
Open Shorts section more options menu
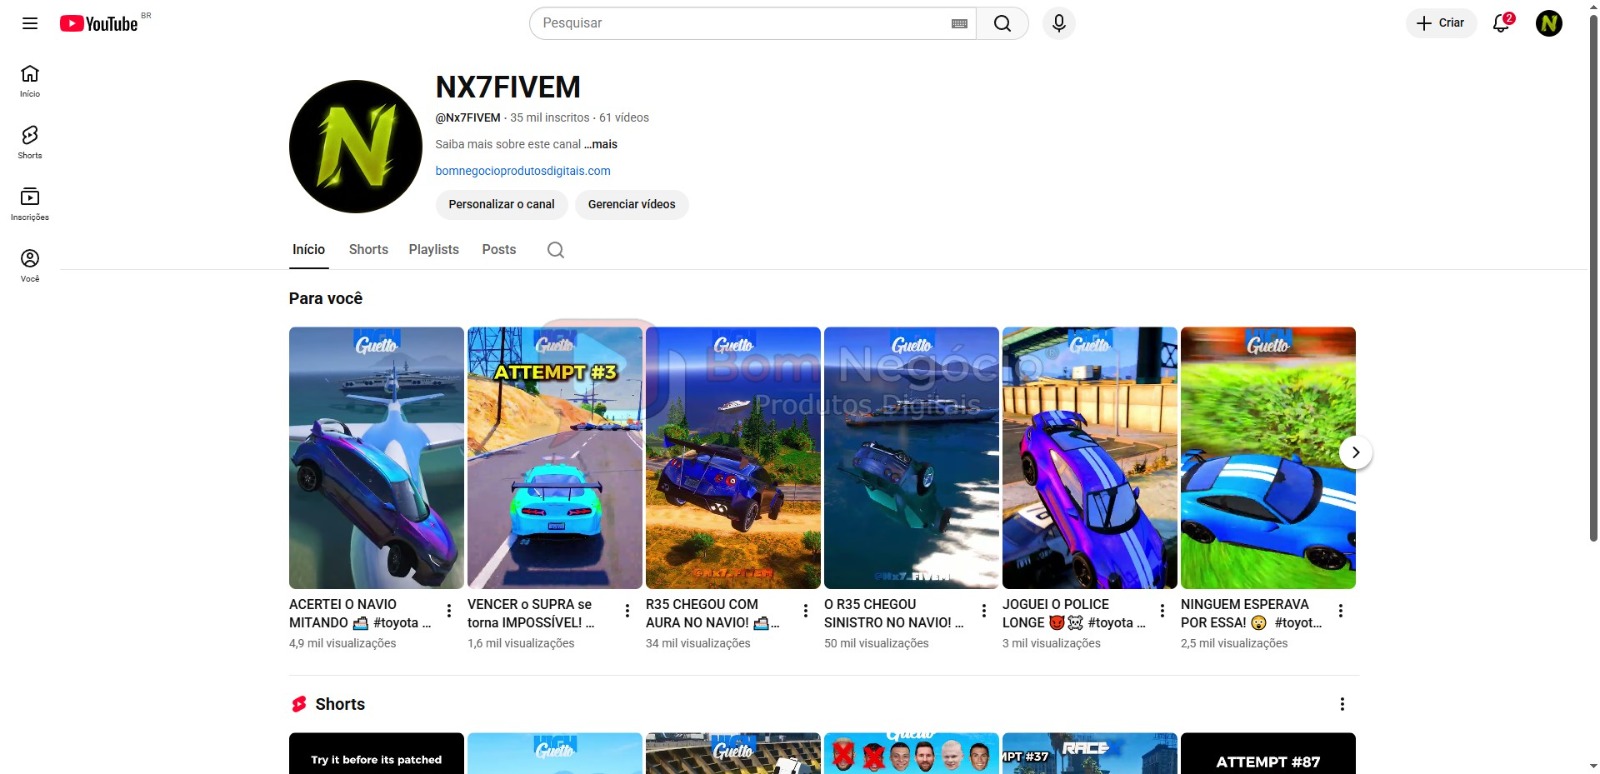[1342, 704]
